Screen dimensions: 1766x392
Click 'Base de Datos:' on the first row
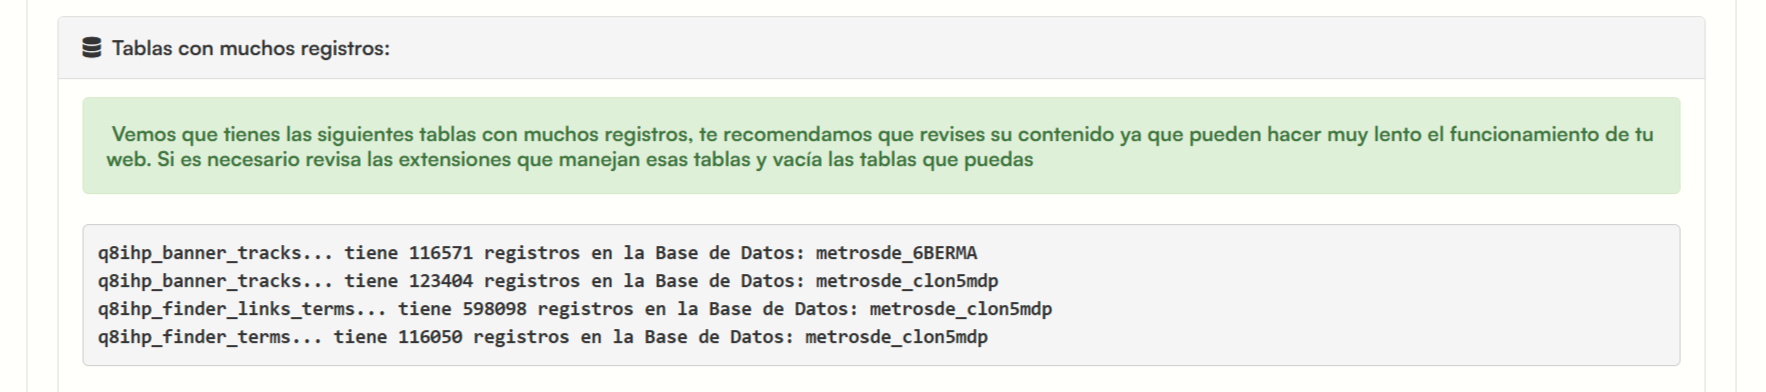(730, 253)
